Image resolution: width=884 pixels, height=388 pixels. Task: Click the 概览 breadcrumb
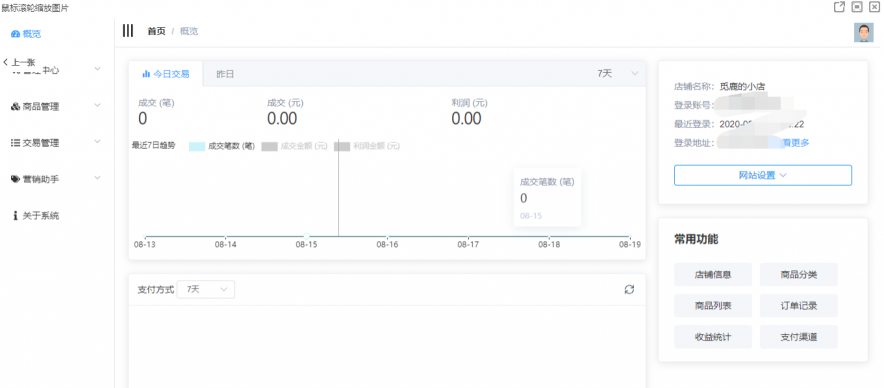pyautogui.click(x=189, y=32)
